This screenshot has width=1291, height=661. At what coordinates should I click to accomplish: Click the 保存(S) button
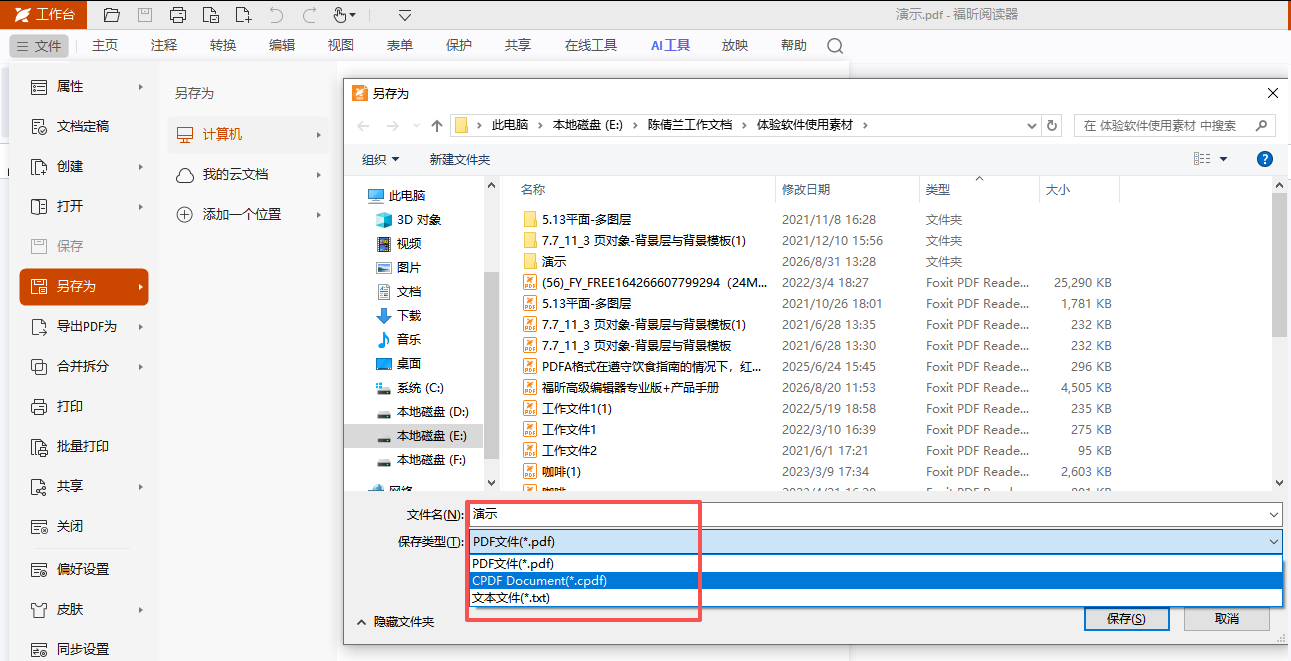pyautogui.click(x=1126, y=619)
